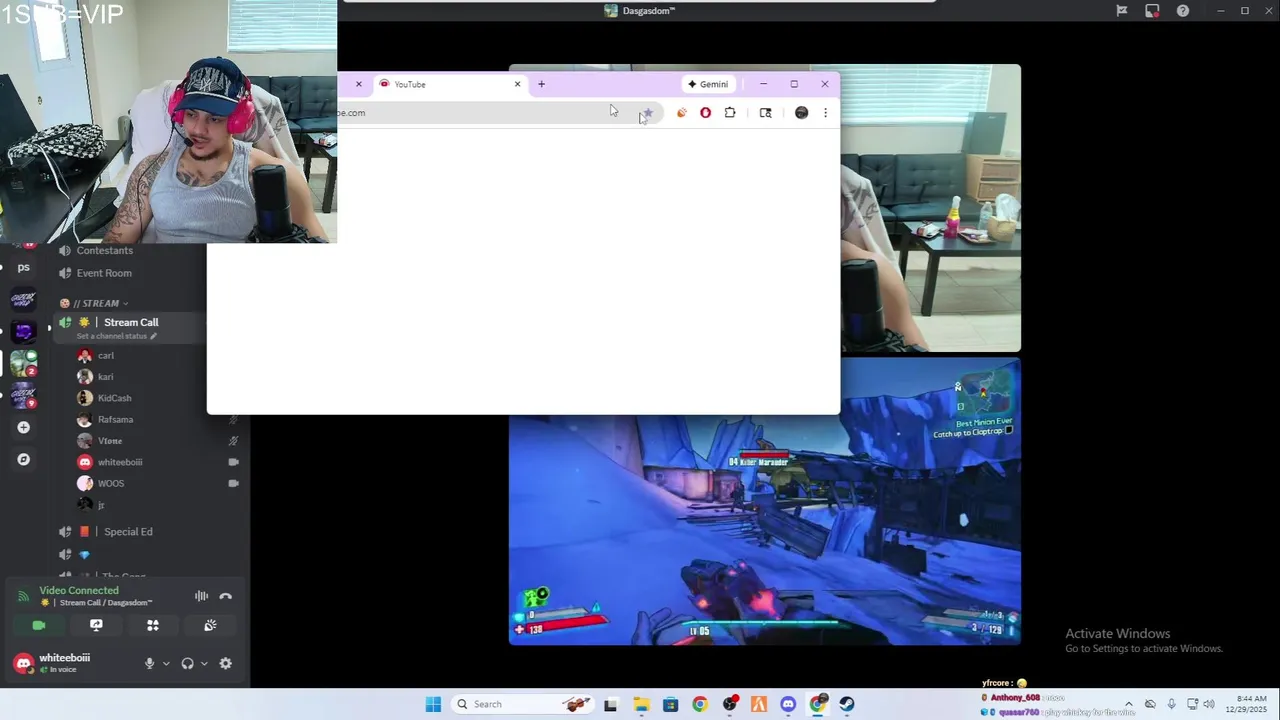Show hidden system tray icons

pos(1129,704)
